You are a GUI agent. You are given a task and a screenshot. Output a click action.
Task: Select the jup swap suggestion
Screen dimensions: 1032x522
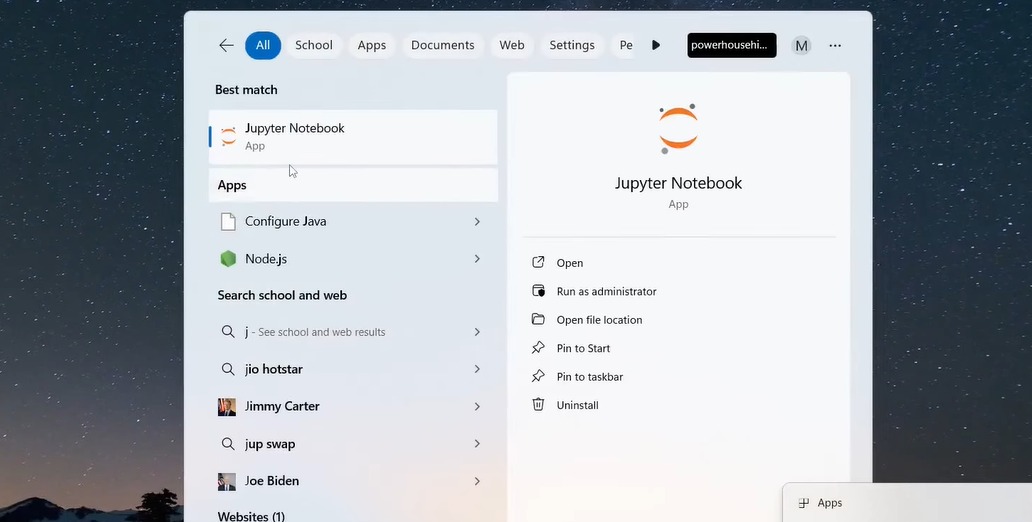[353, 444]
